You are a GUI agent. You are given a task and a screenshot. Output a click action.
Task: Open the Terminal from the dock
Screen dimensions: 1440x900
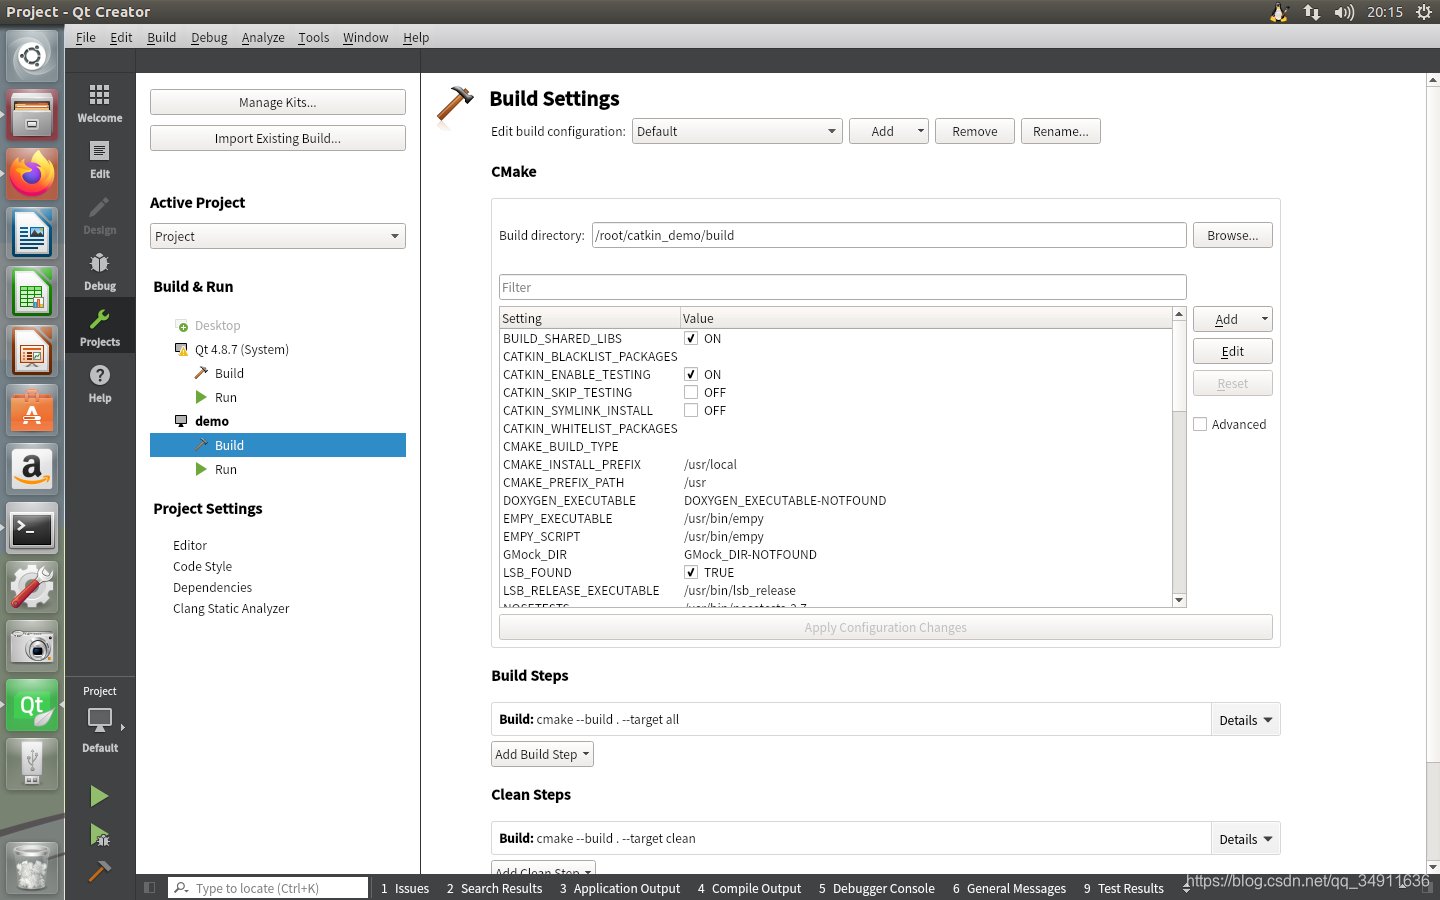tap(32, 528)
